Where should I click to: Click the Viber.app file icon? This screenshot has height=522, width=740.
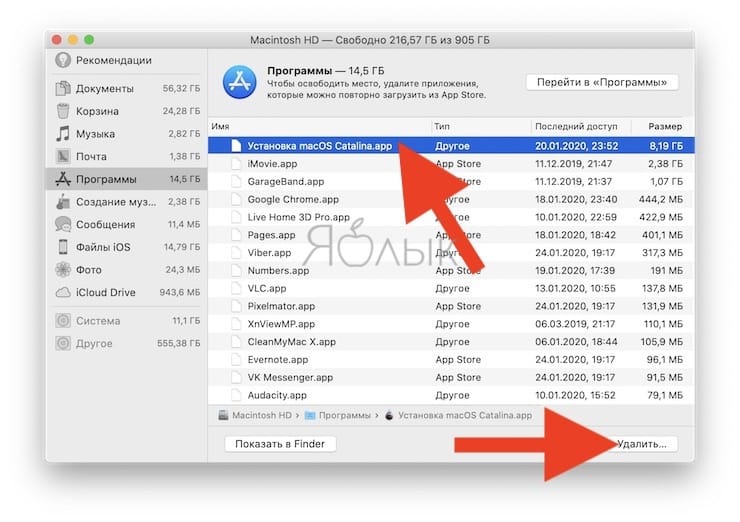(236, 253)
